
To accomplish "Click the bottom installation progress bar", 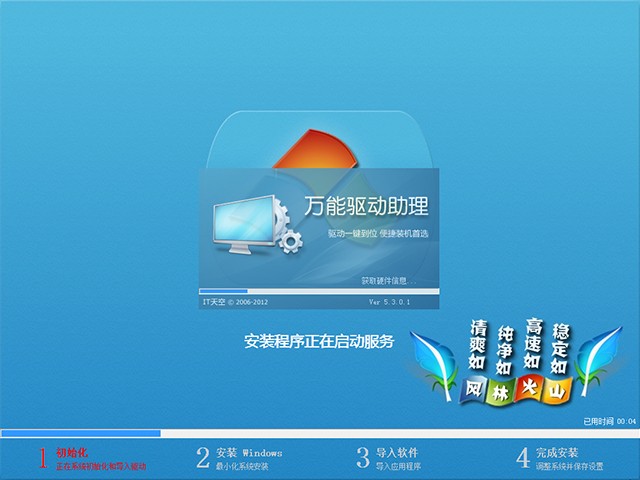I will [320, 433].
